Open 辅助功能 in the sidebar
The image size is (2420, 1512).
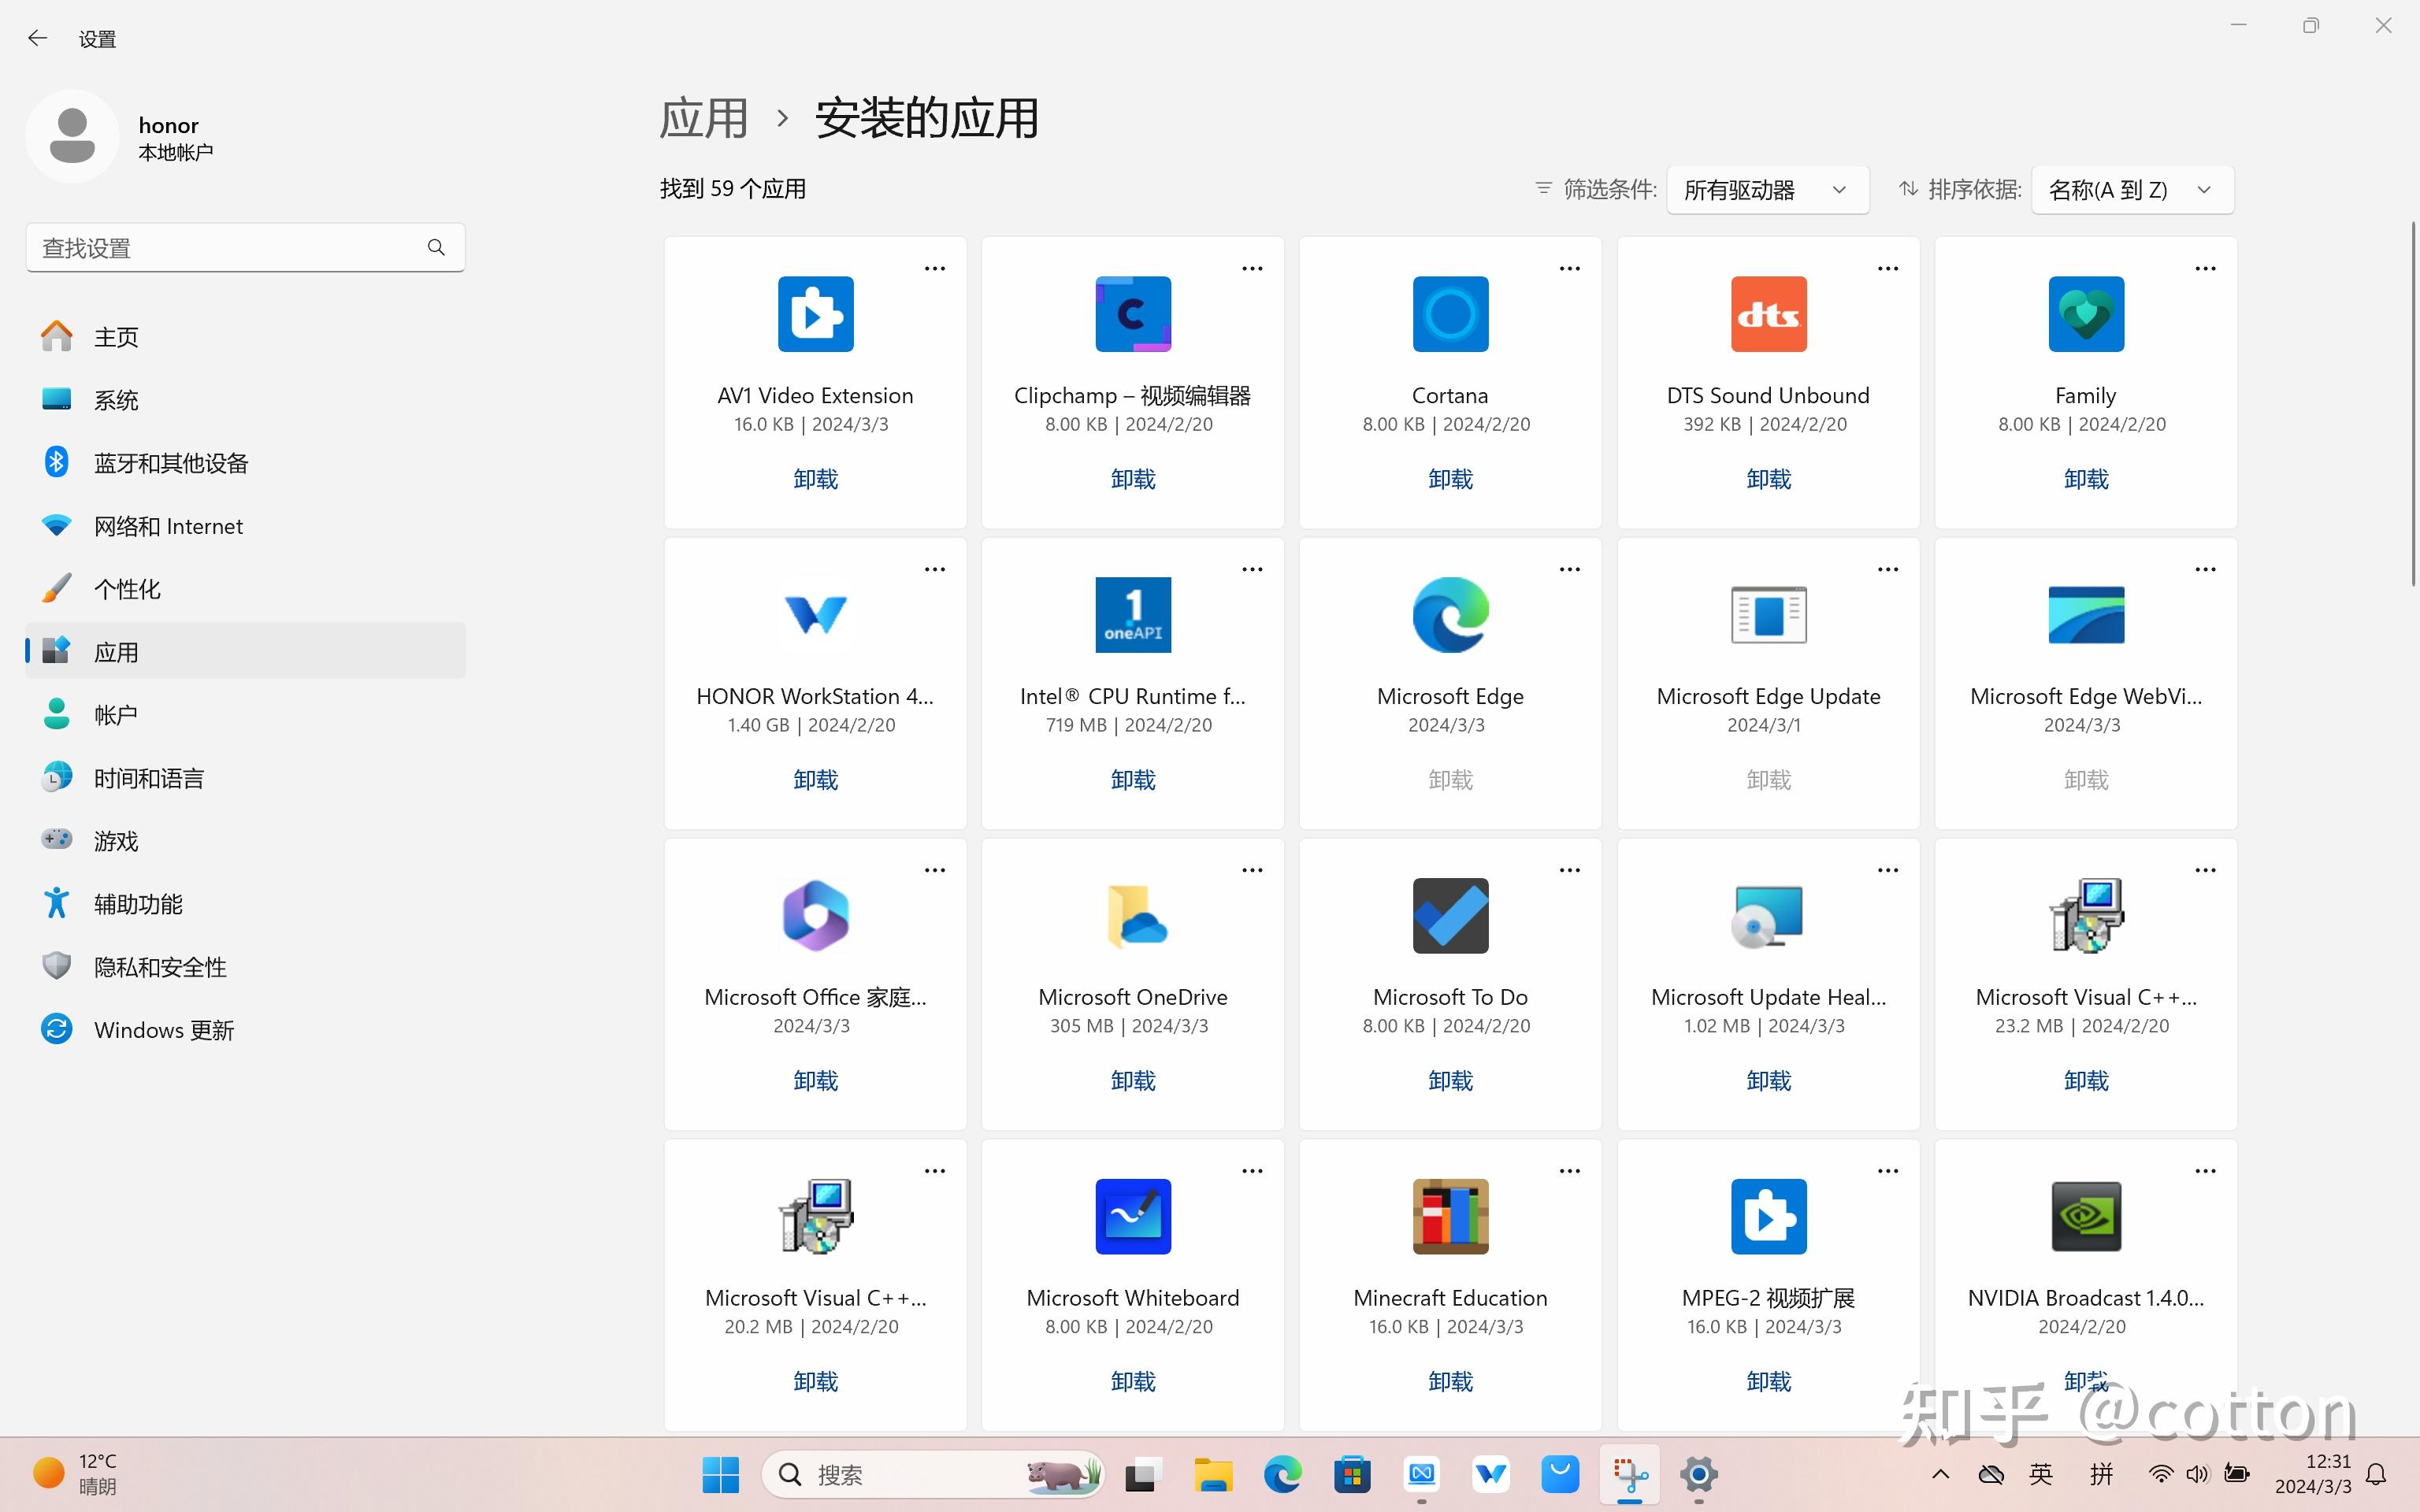pyautogui.click(x=245, y=904)
